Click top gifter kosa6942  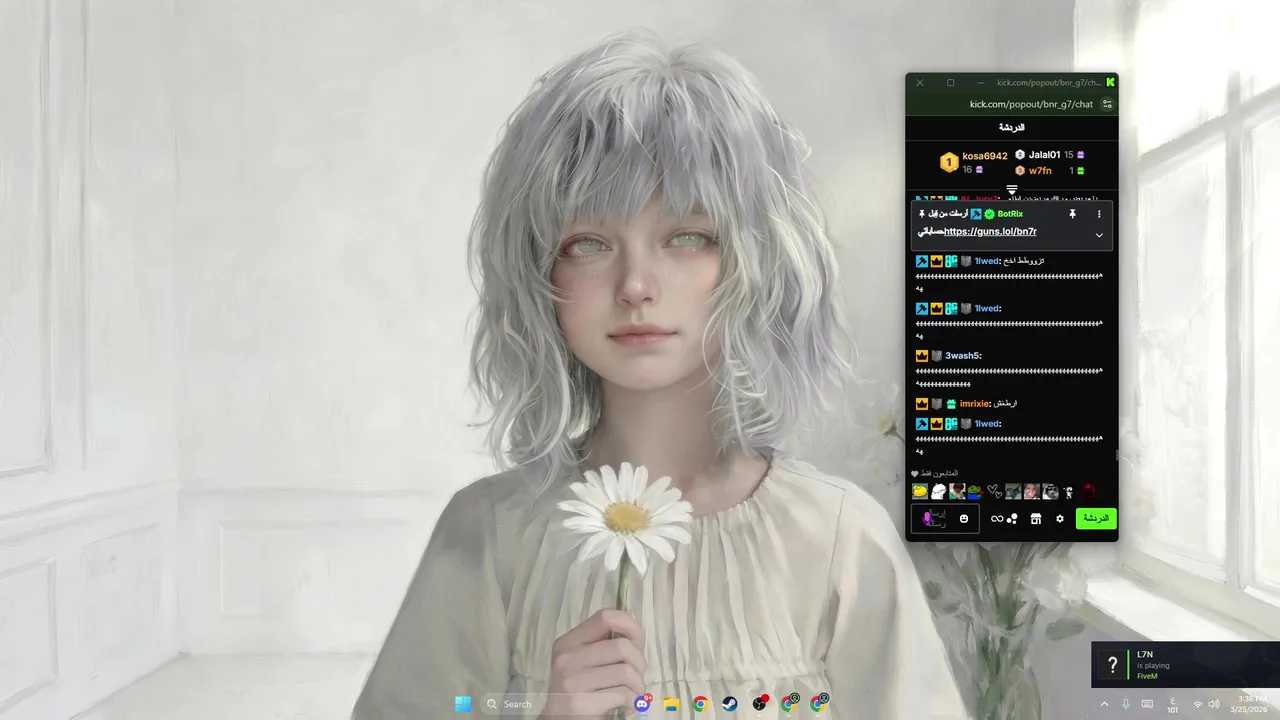(985, 156)
